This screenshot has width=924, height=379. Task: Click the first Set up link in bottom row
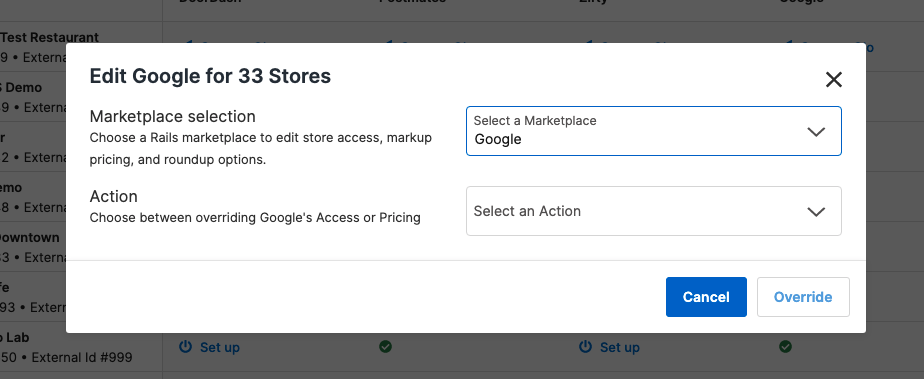[219, 347]
